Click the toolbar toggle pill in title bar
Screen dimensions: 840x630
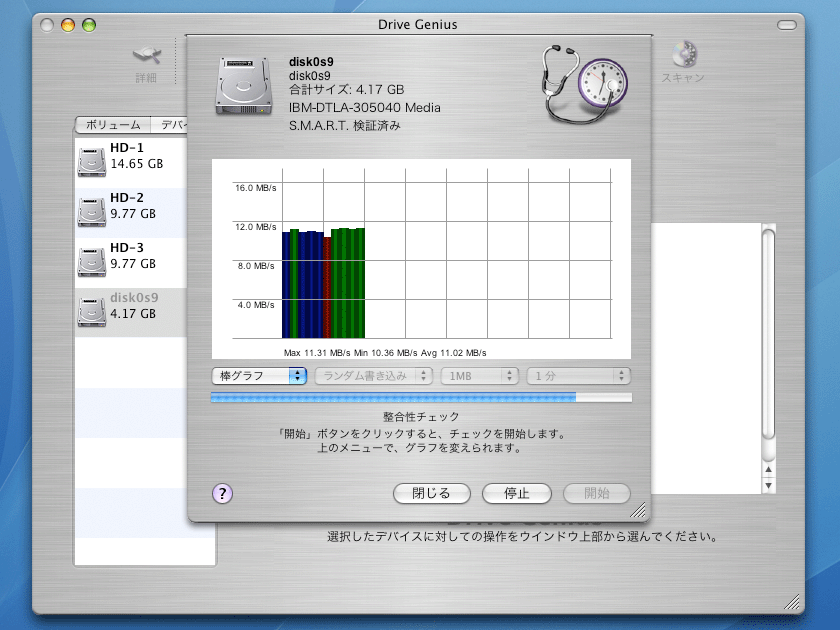(786, 25)
